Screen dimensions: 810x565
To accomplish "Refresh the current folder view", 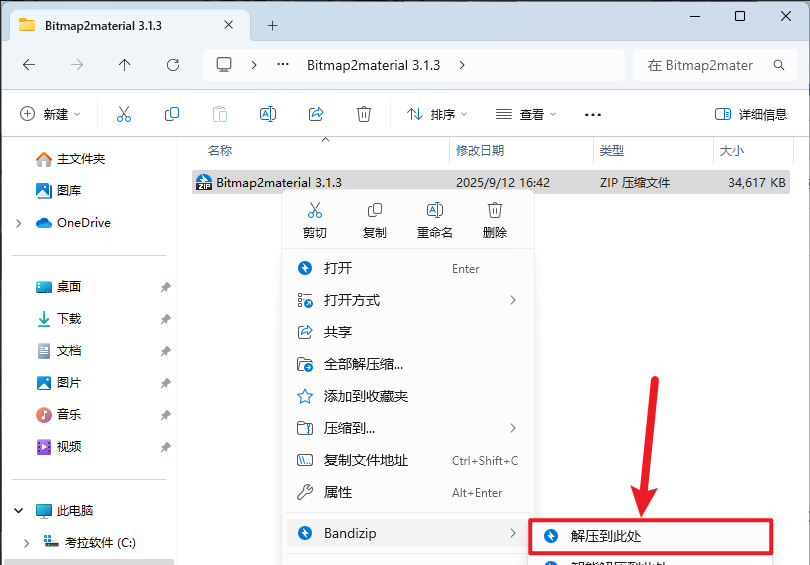I will click(x=173, y=65).
